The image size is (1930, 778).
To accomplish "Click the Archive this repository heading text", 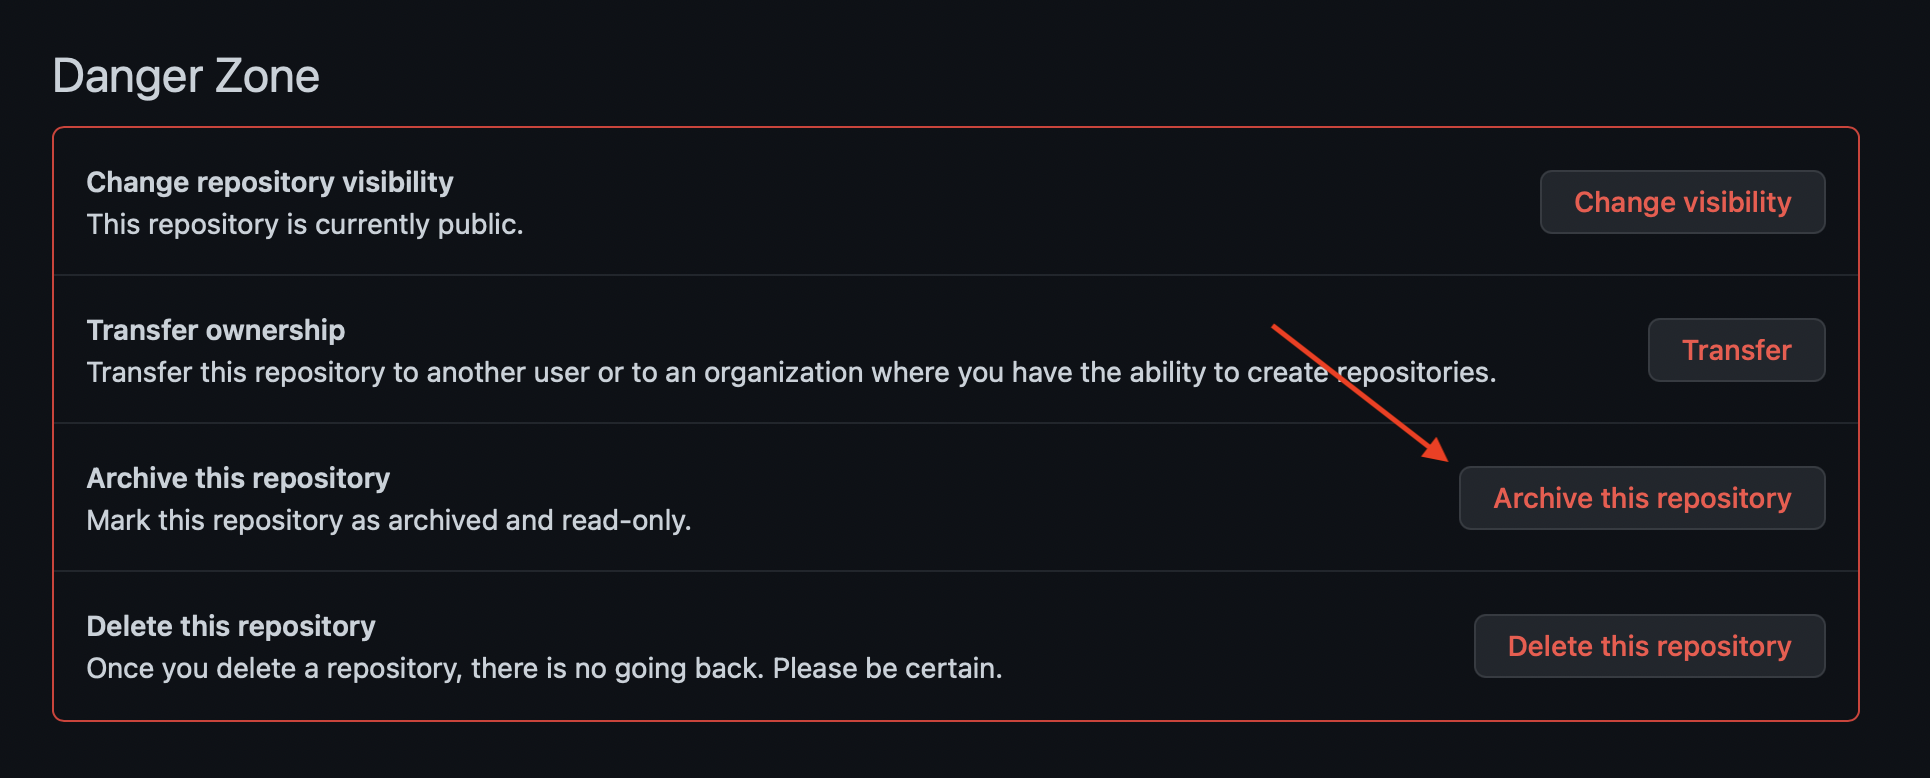I will pyautogui.click(x=238, y=477).
